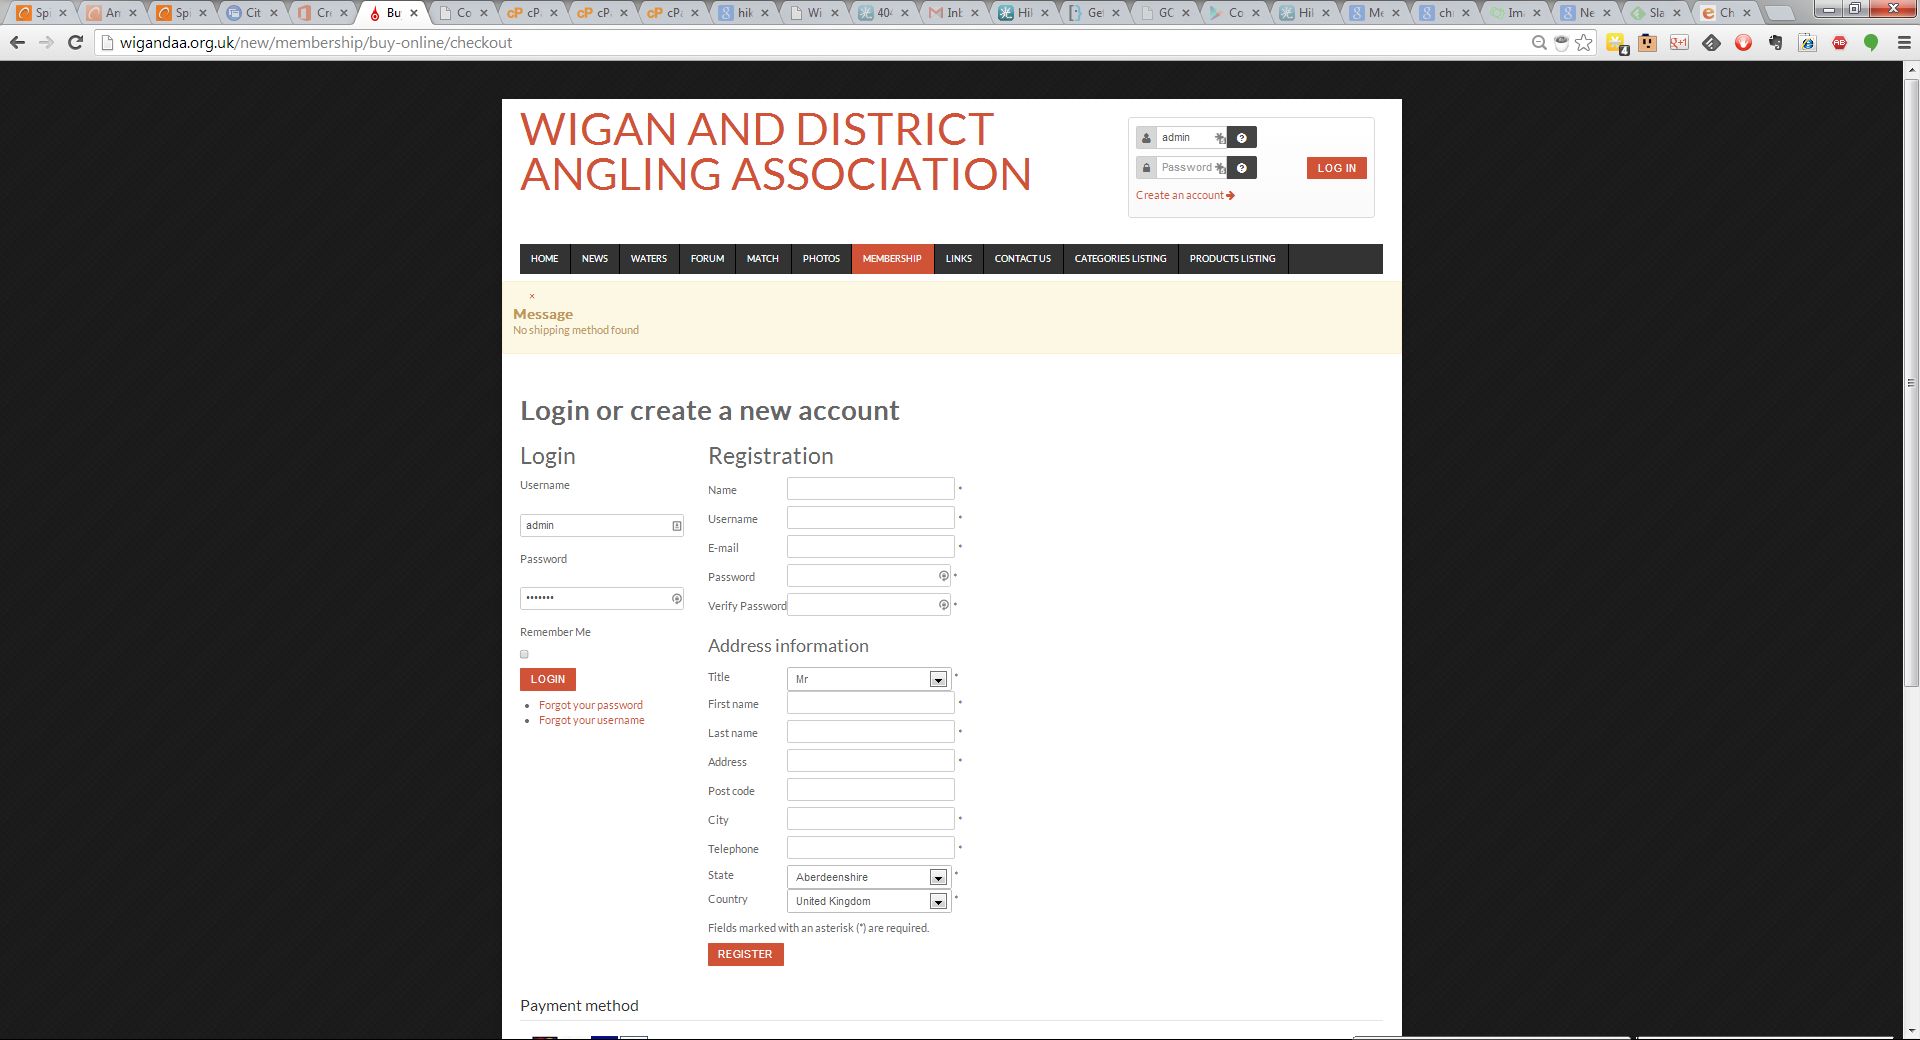This screenshot has width=1920, height=1040.
Task: Click the header password help question icon
Action: 1242,168
